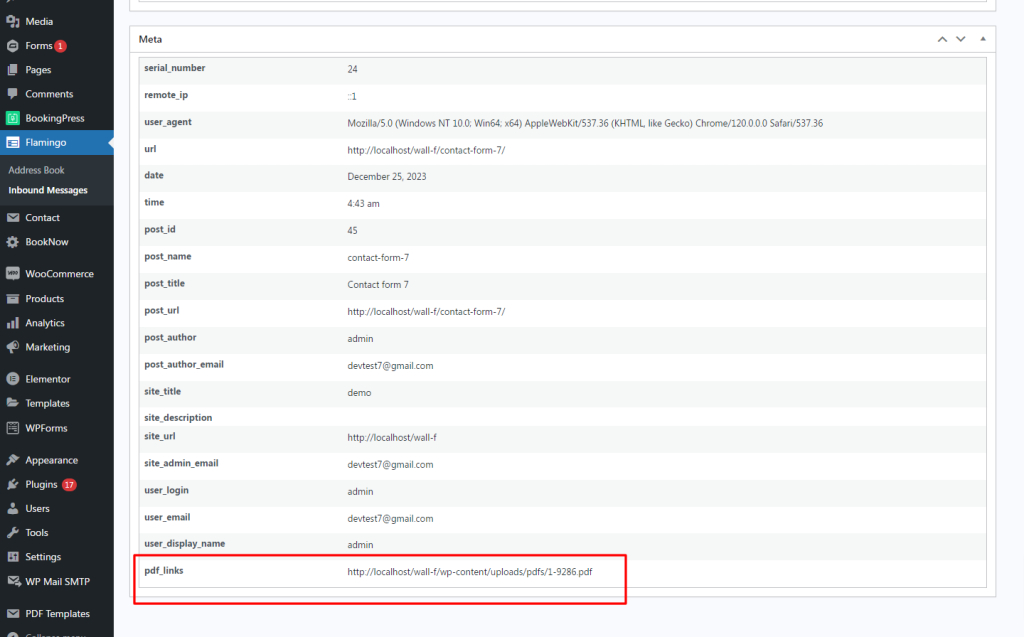1024x637 pixels.
Task: Move Meta box up with arrow
Action: pos(942,39)
